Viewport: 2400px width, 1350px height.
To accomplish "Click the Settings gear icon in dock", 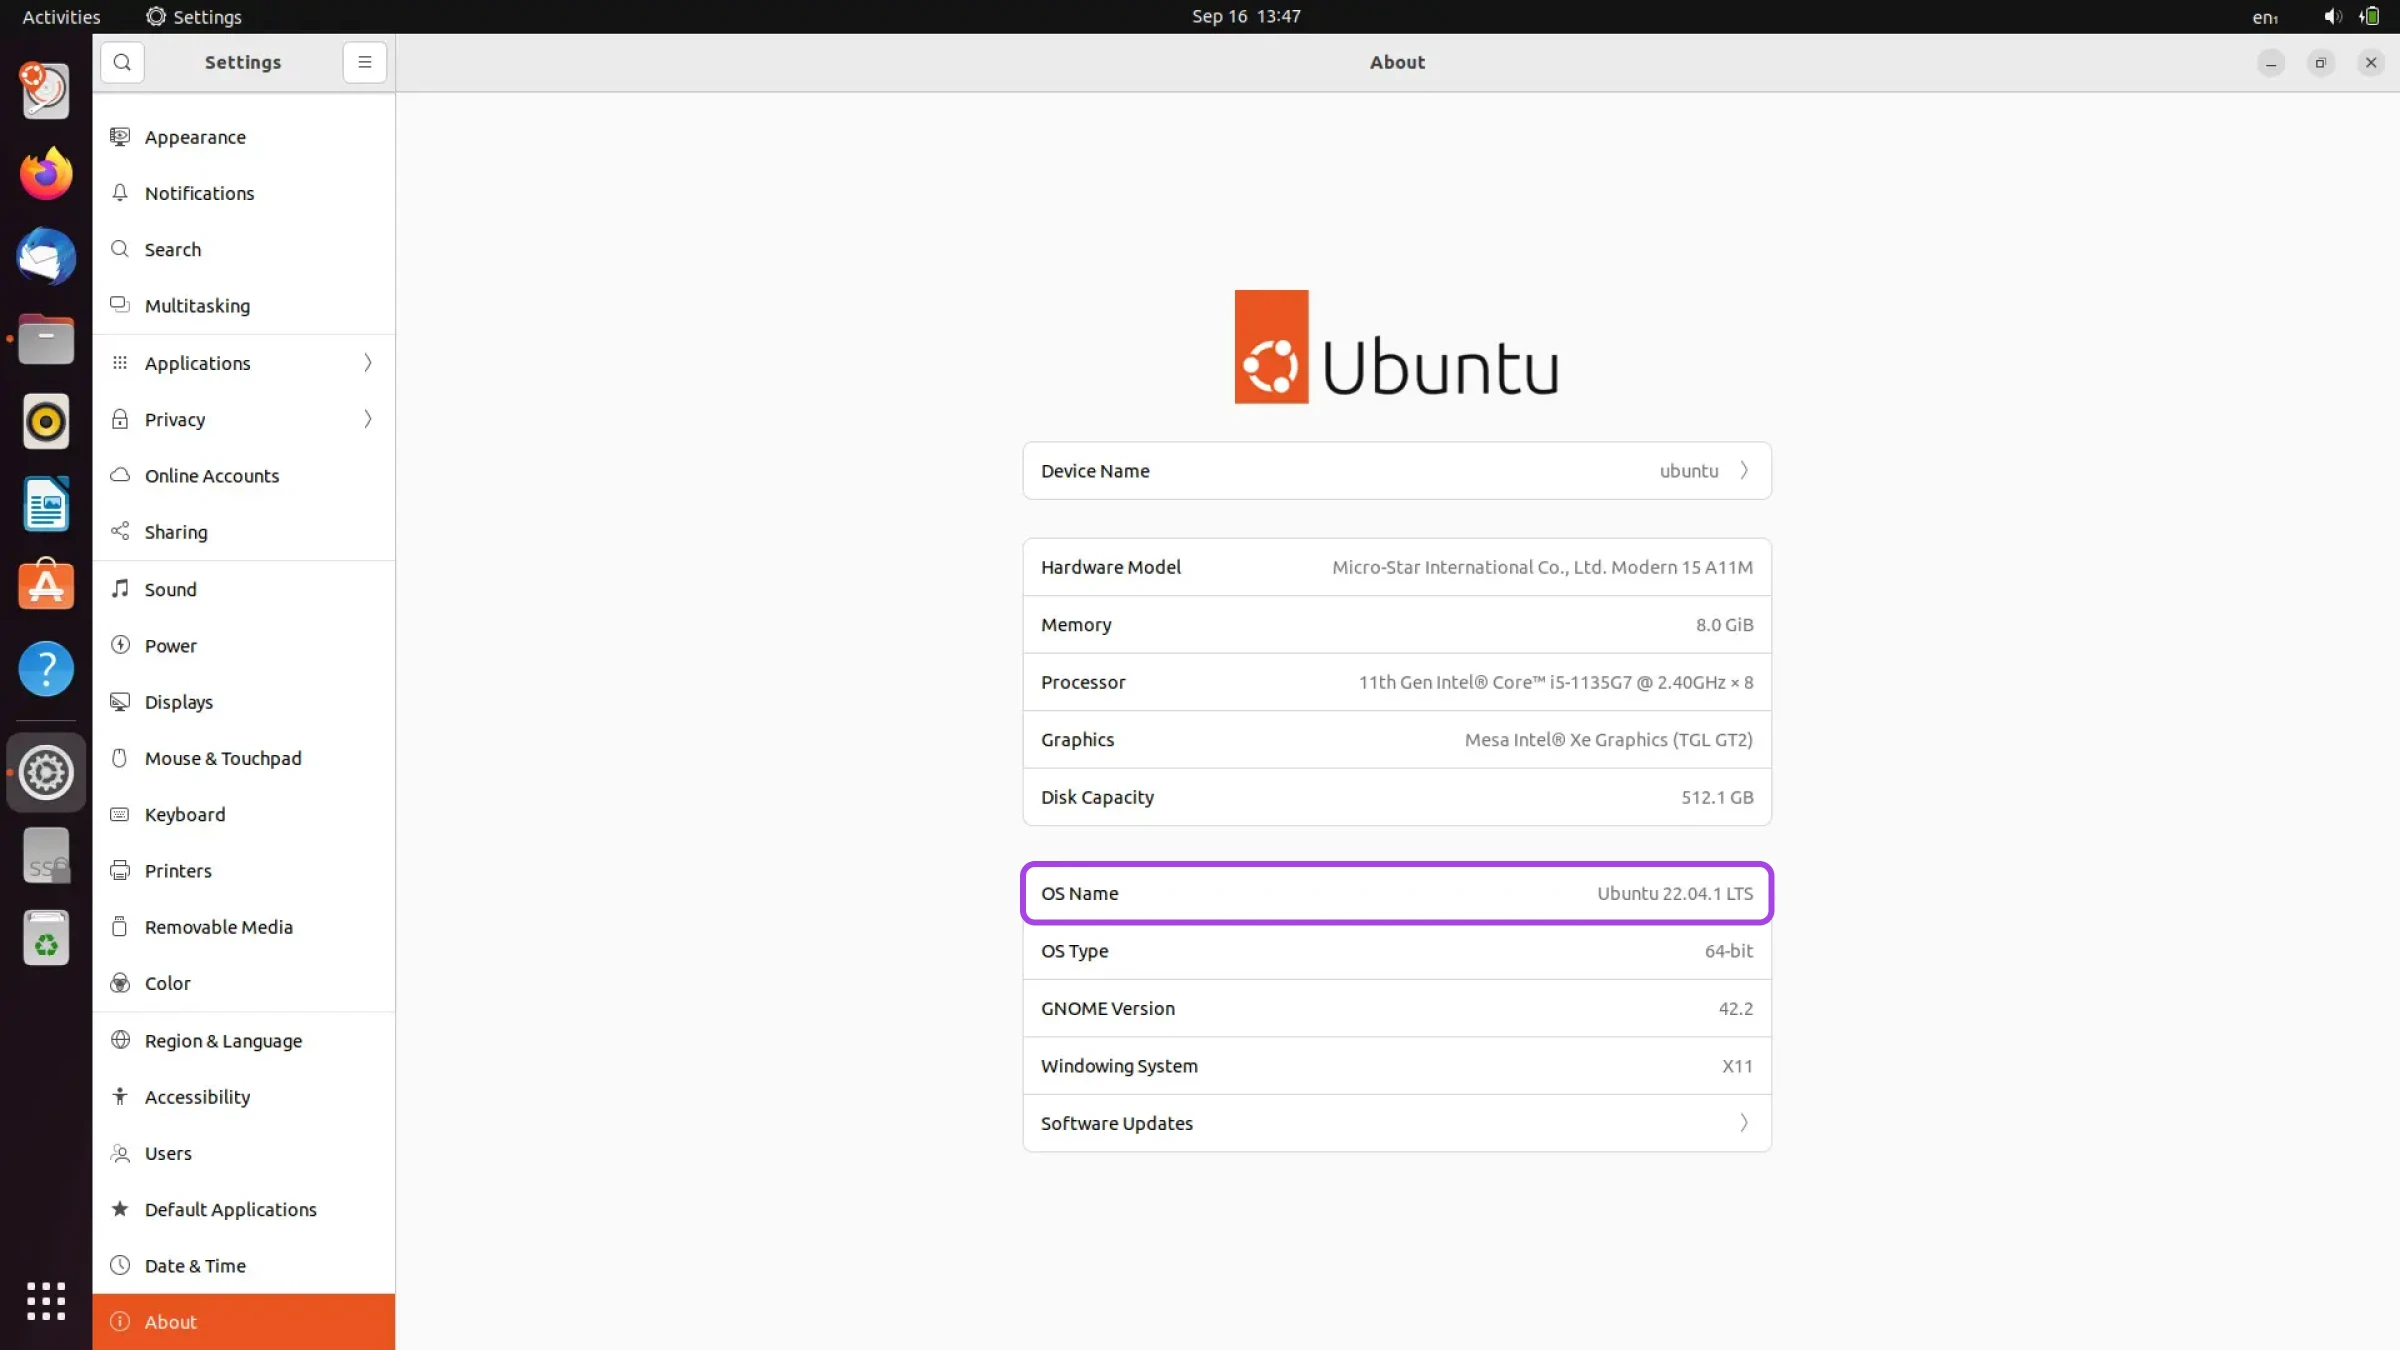I will coord(46,772).
